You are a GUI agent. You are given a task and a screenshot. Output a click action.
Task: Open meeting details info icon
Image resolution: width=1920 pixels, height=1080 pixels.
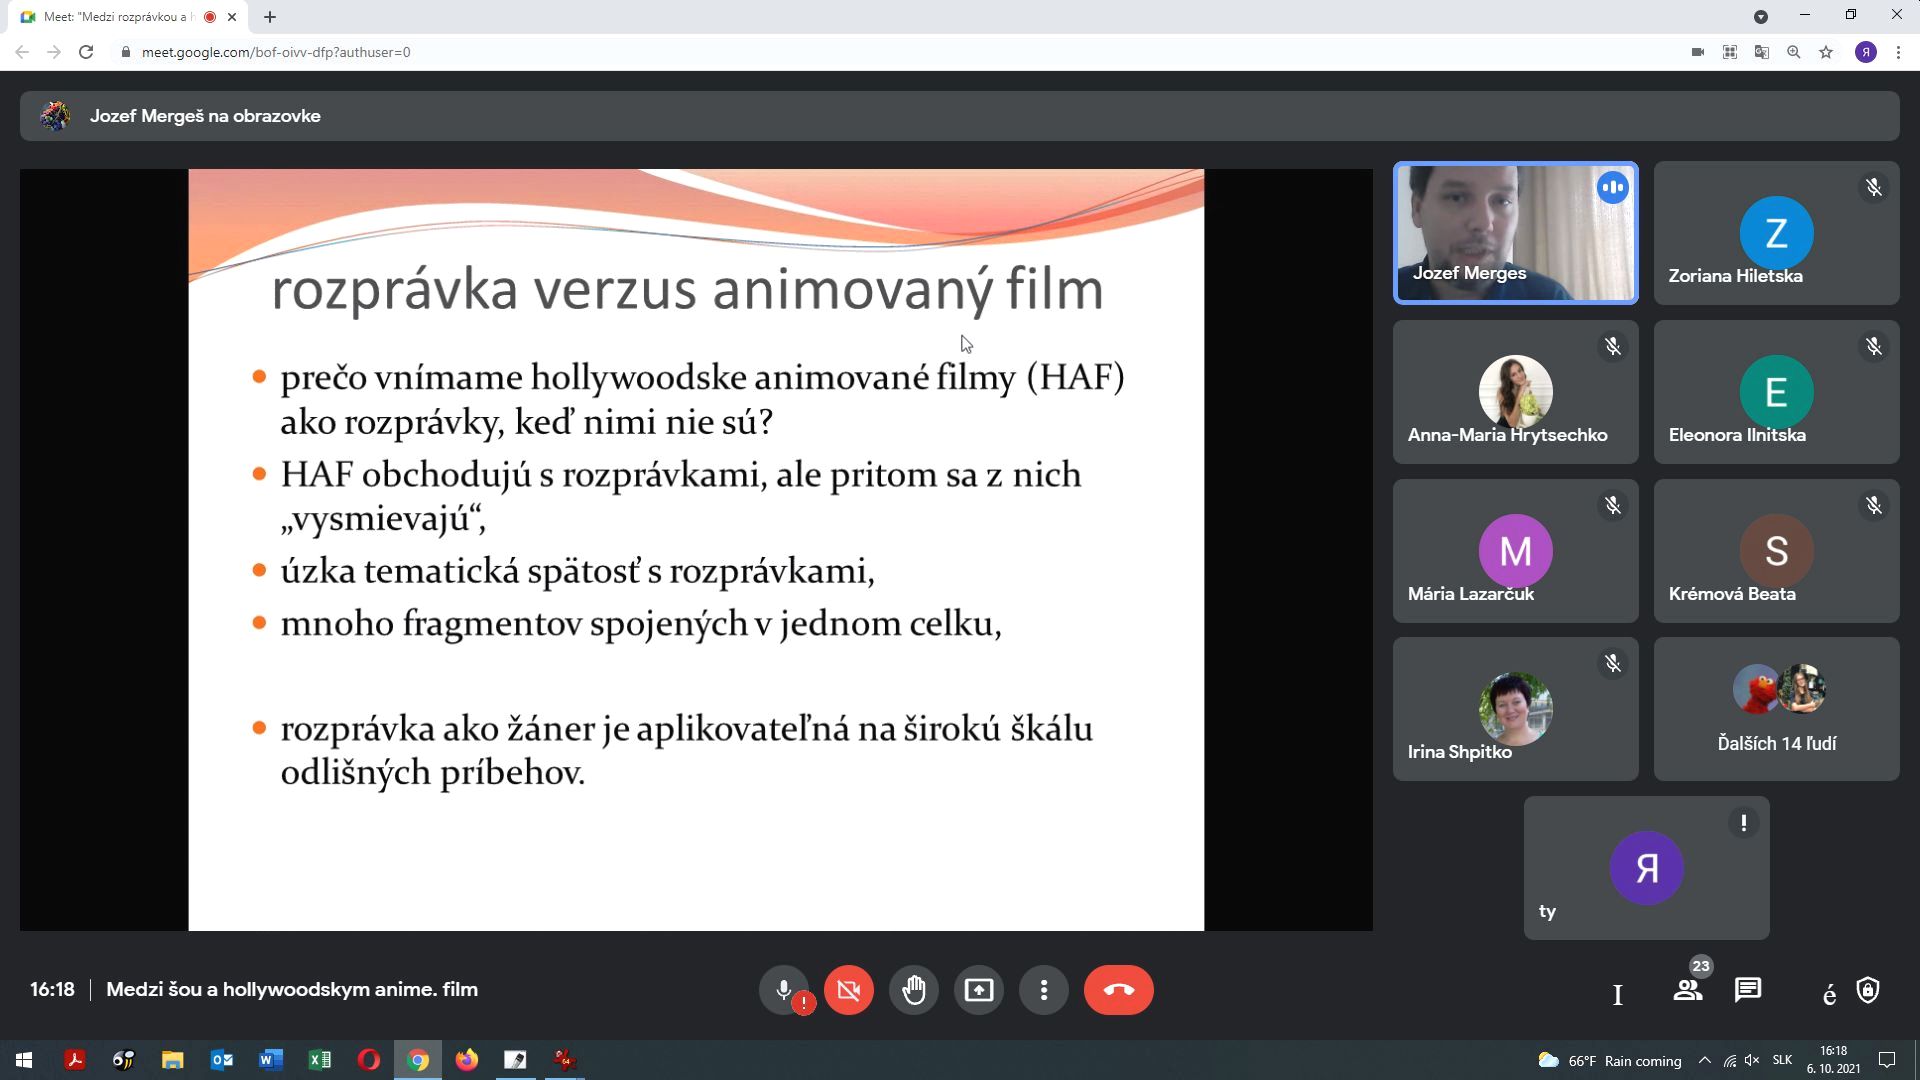pyautogui.click(x=1617, y=994)
